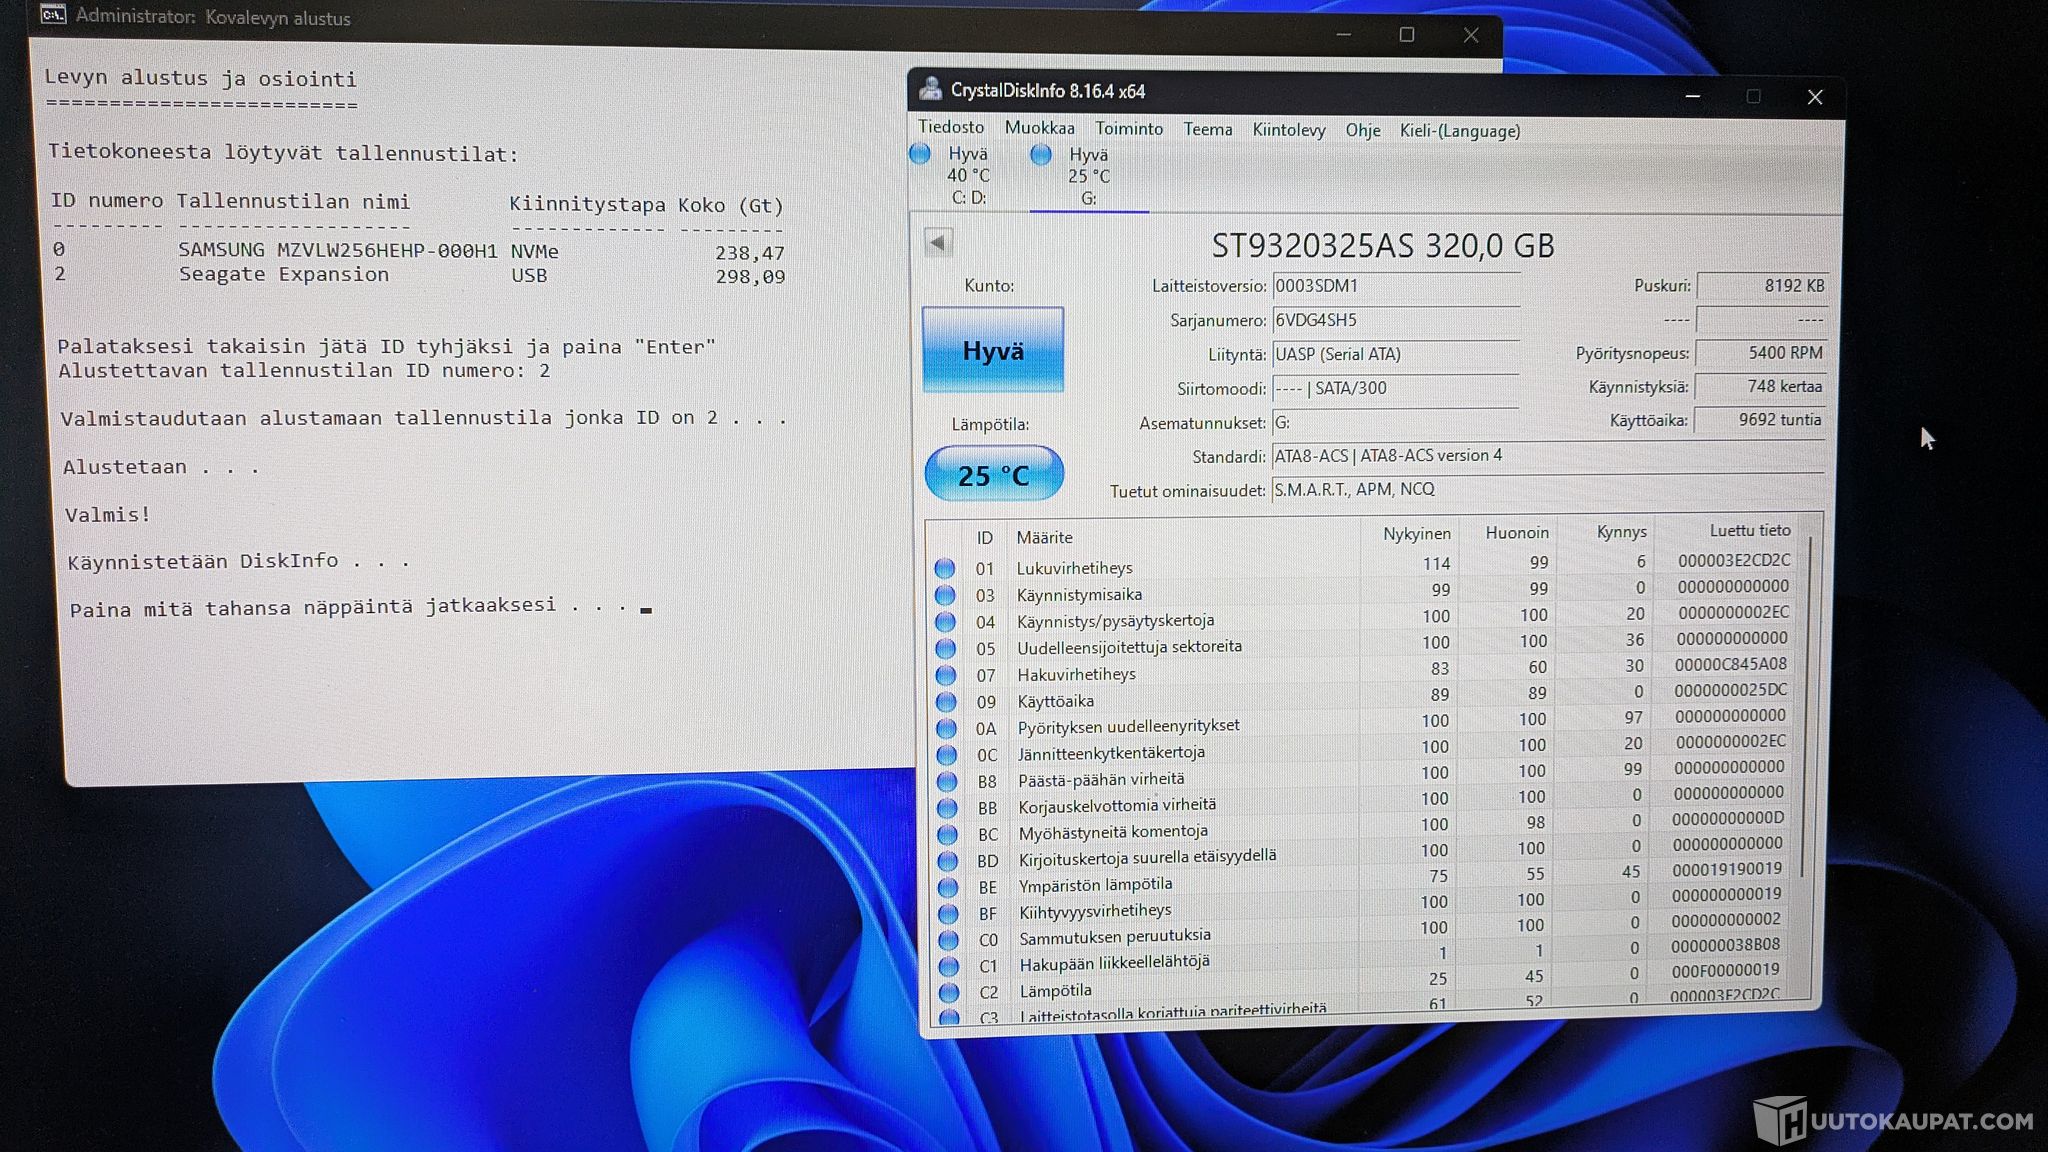
Task: Open the Toiminto menu
Action: click(1128, 128)
